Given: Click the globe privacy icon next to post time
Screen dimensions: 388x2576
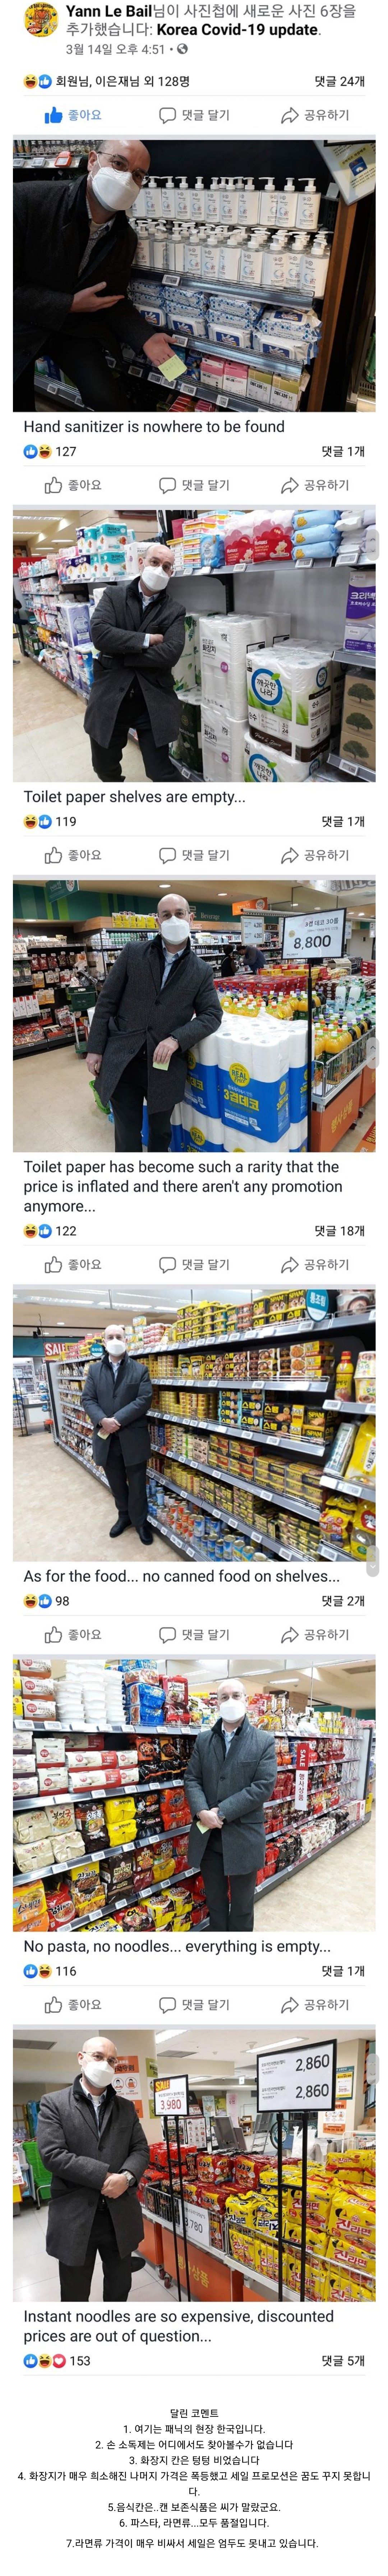Looking at the screenshot, I should point(182,48).
